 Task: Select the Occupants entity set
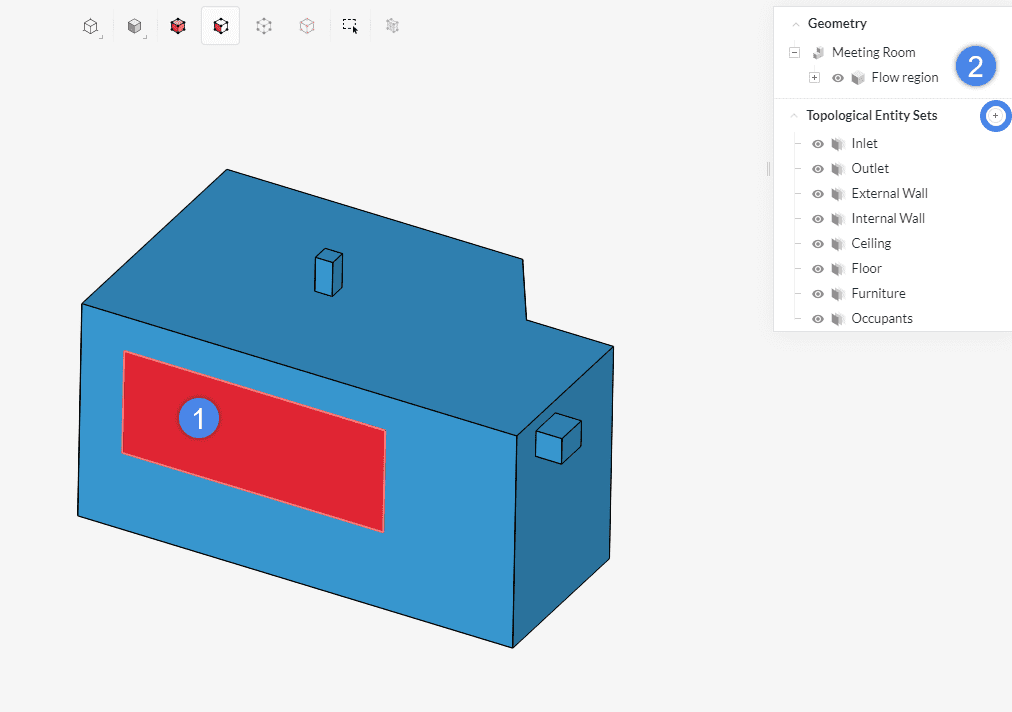[x=881, y=318]
